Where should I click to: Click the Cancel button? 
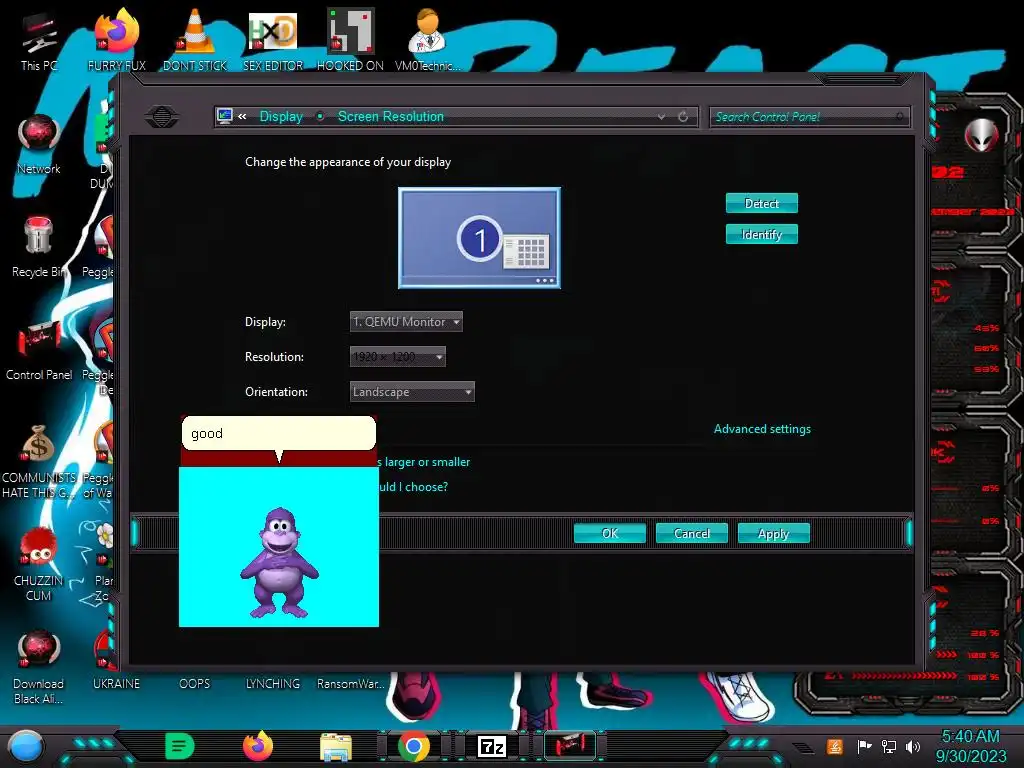[692, 534]
